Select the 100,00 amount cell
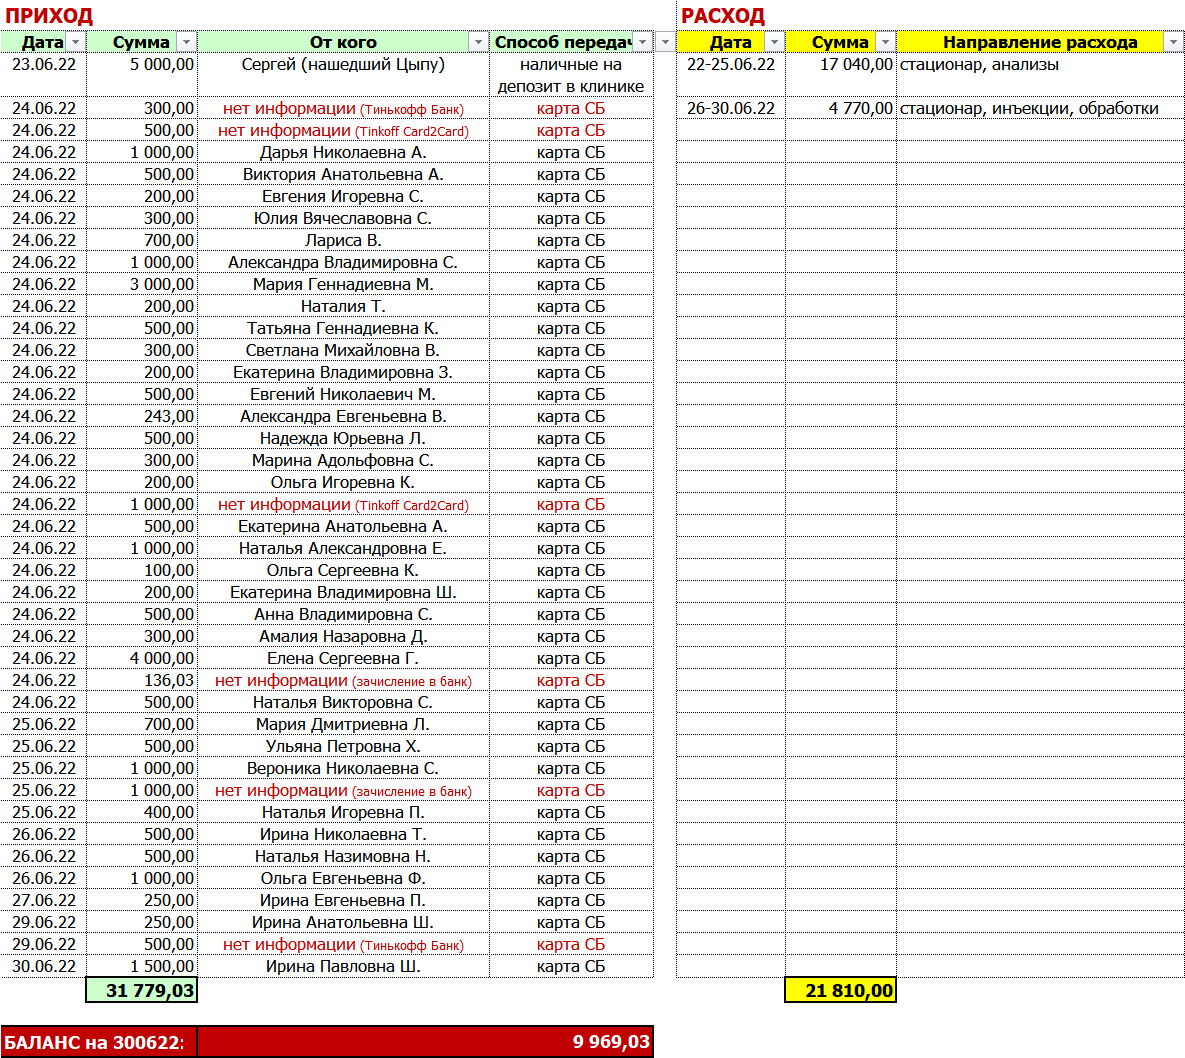This screenshot has width=1185, height=1058. 142,570
